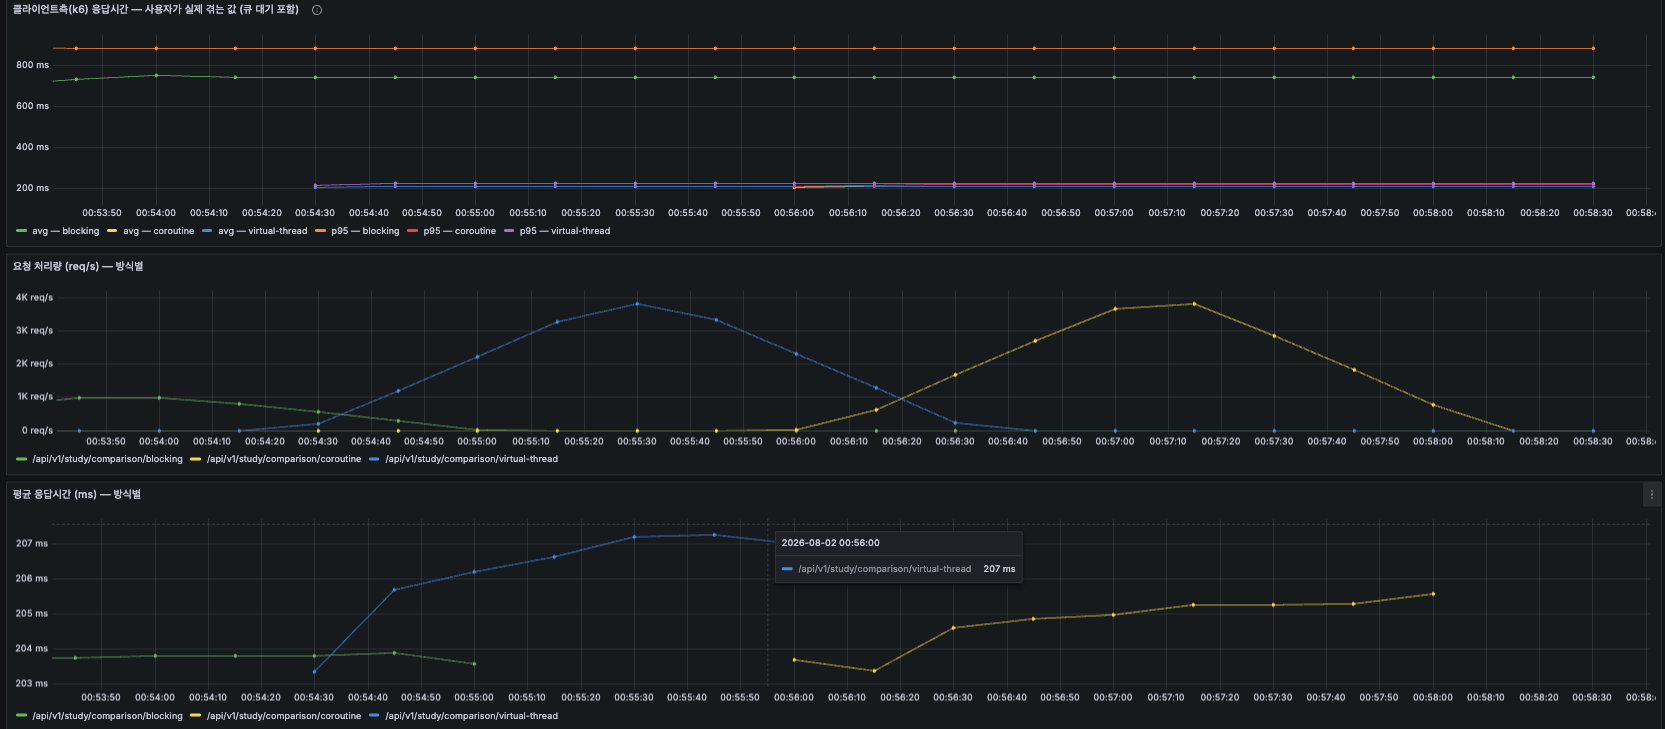Toggle coroutine series label in 평균 응답시간 legend
Viewport: 1665px width, 729px height.
click(284, 716)
